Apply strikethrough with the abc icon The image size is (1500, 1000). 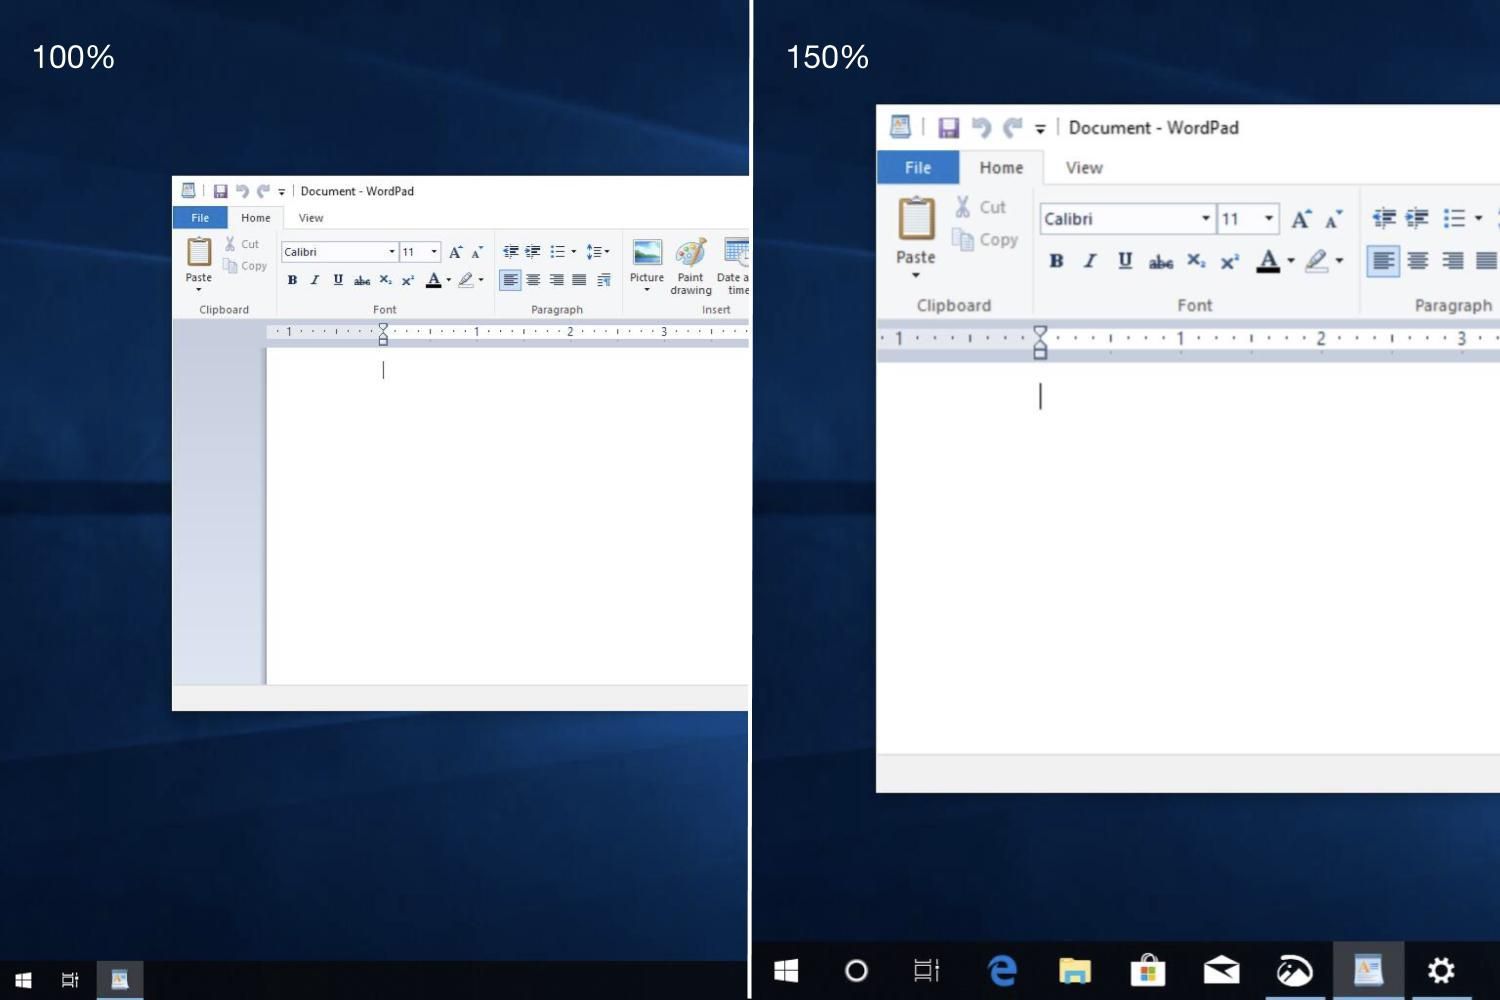click(x=1159, y=262)
